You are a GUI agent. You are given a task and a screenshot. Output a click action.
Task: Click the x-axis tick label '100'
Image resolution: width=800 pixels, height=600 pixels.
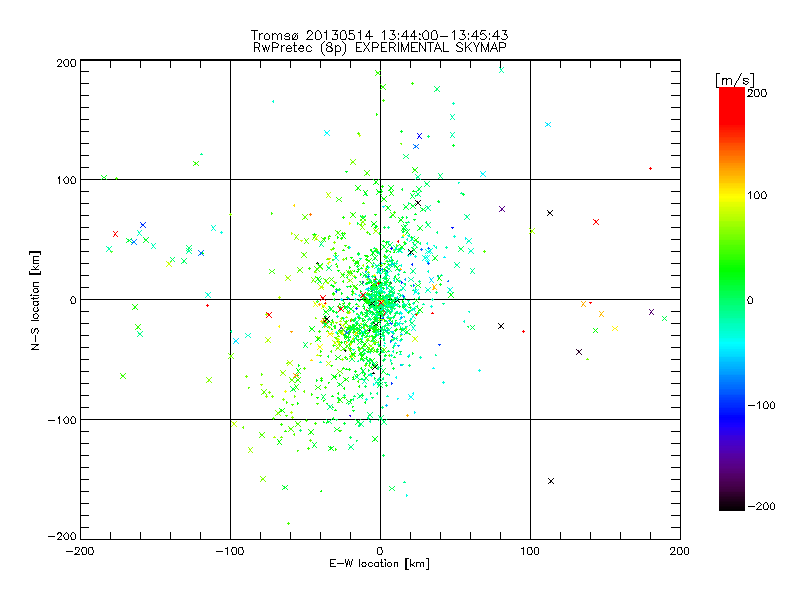[x=530, y=552]
